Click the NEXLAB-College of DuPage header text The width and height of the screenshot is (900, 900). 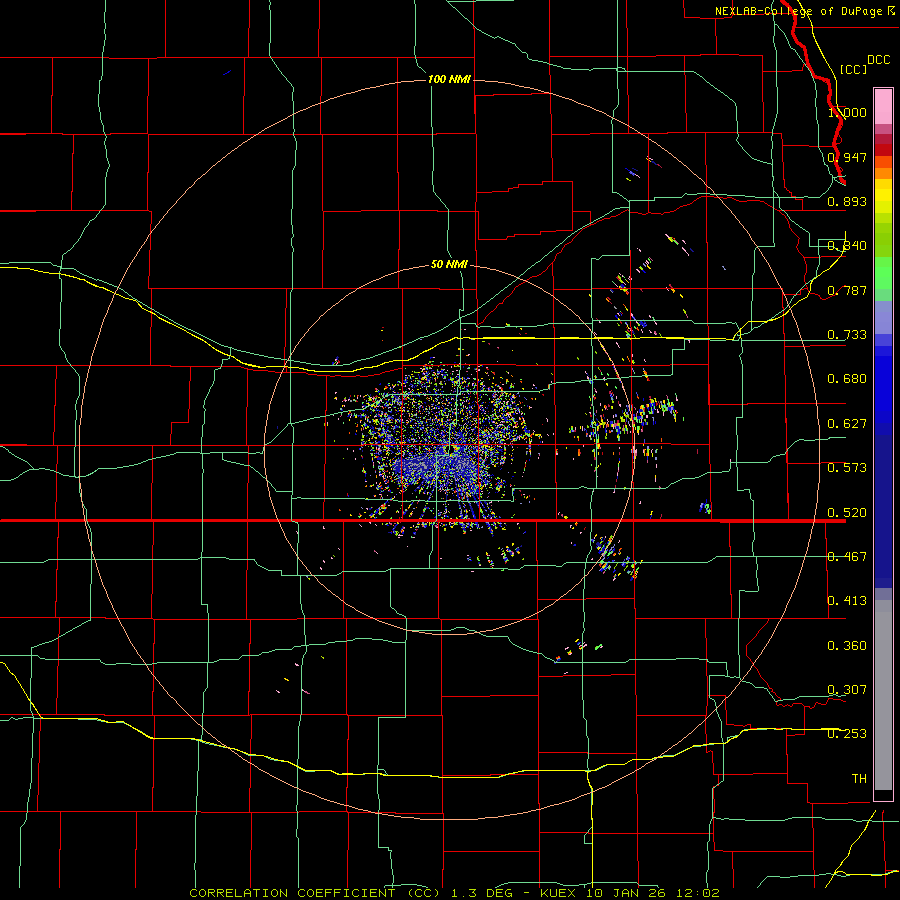click(x=798, y=11)
